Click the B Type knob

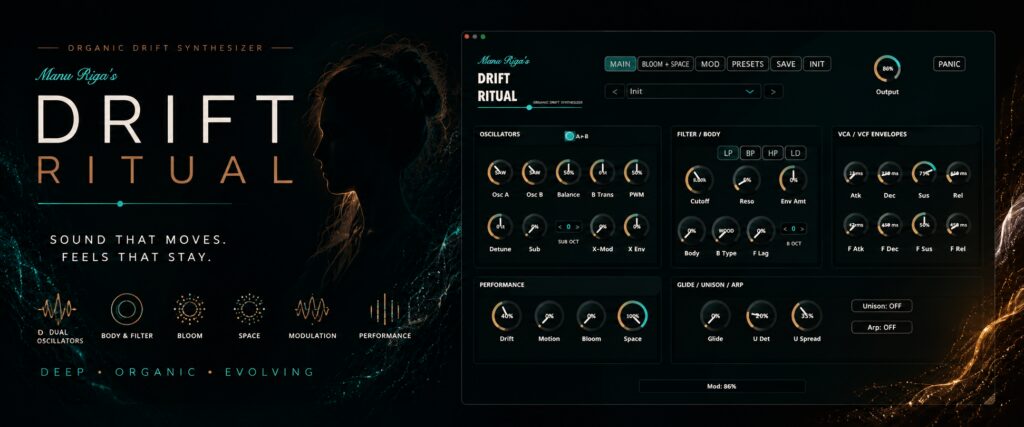pyautogui.click(x=726, y=231)
